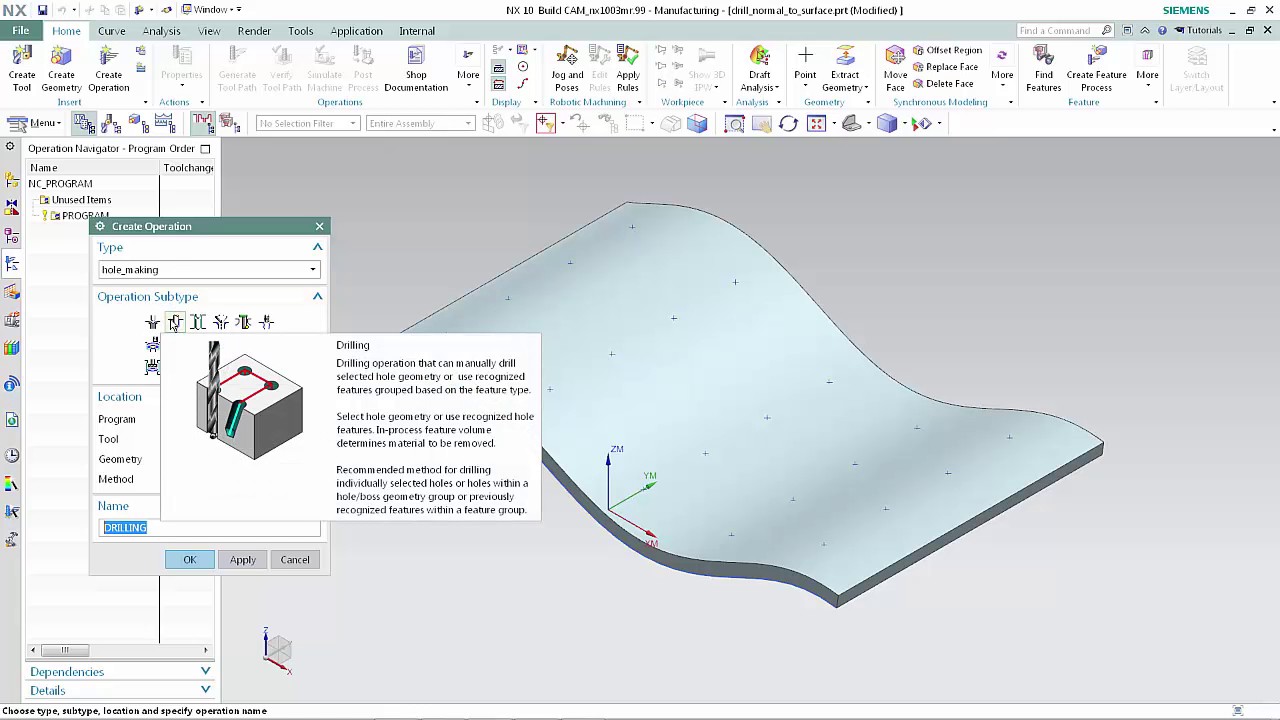Switch to the Analysis tab
The image size is (1280, 720).
tap(161, 31)
